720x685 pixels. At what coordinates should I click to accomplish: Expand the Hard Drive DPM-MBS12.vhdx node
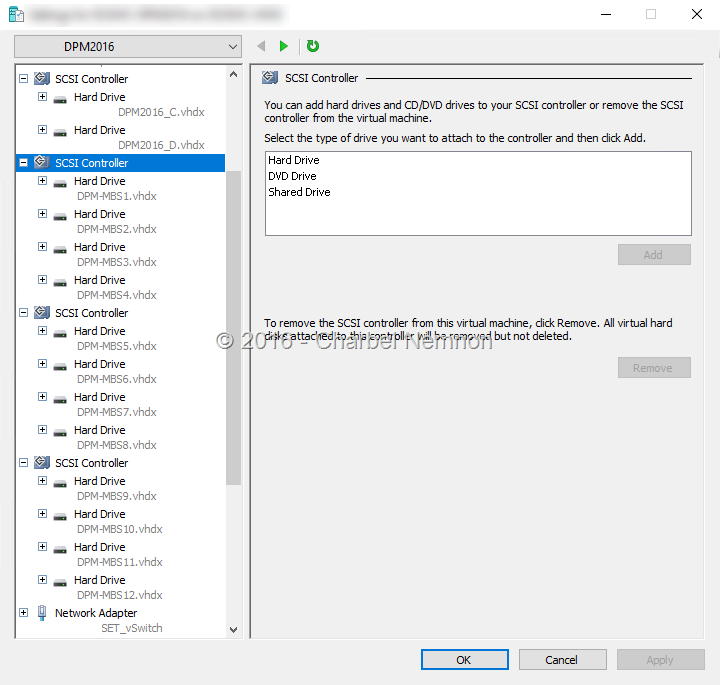coord(42,580)
